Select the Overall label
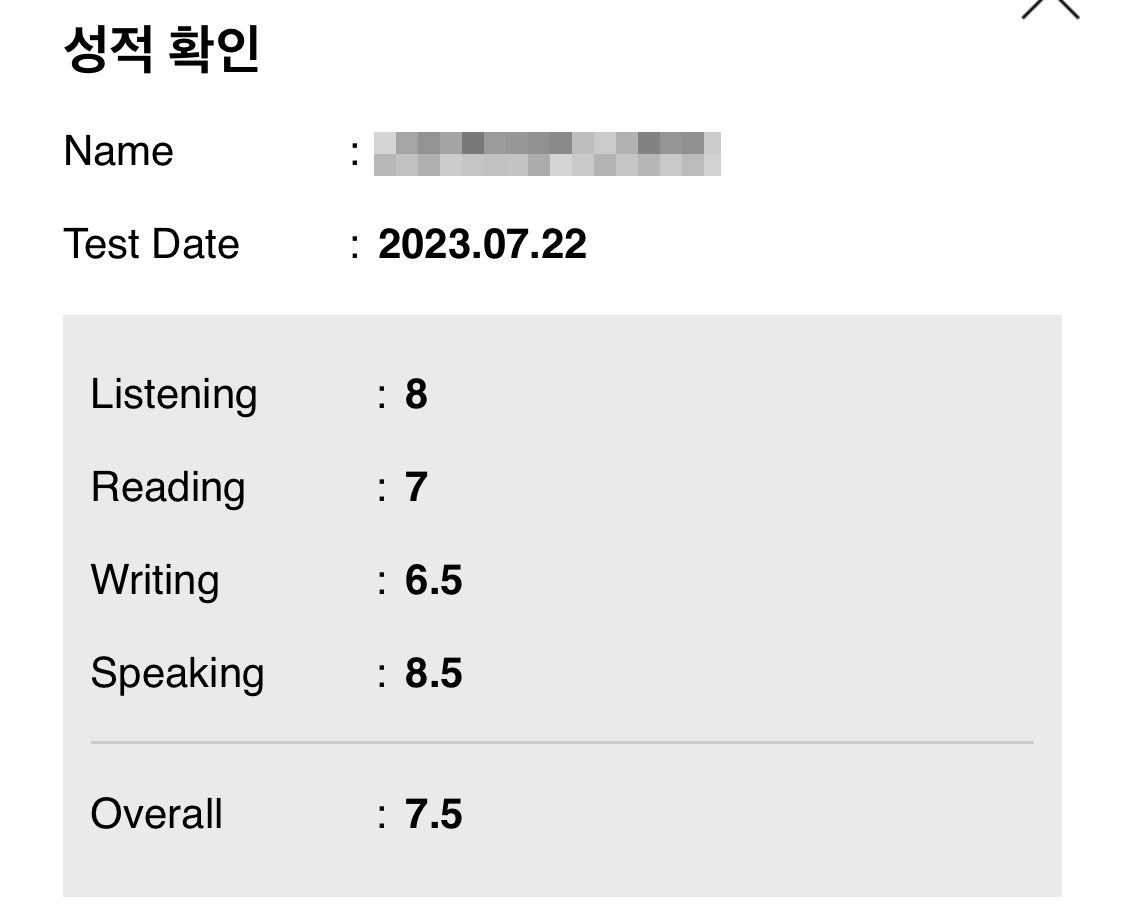1125x915 pixels. pos(156,814)
